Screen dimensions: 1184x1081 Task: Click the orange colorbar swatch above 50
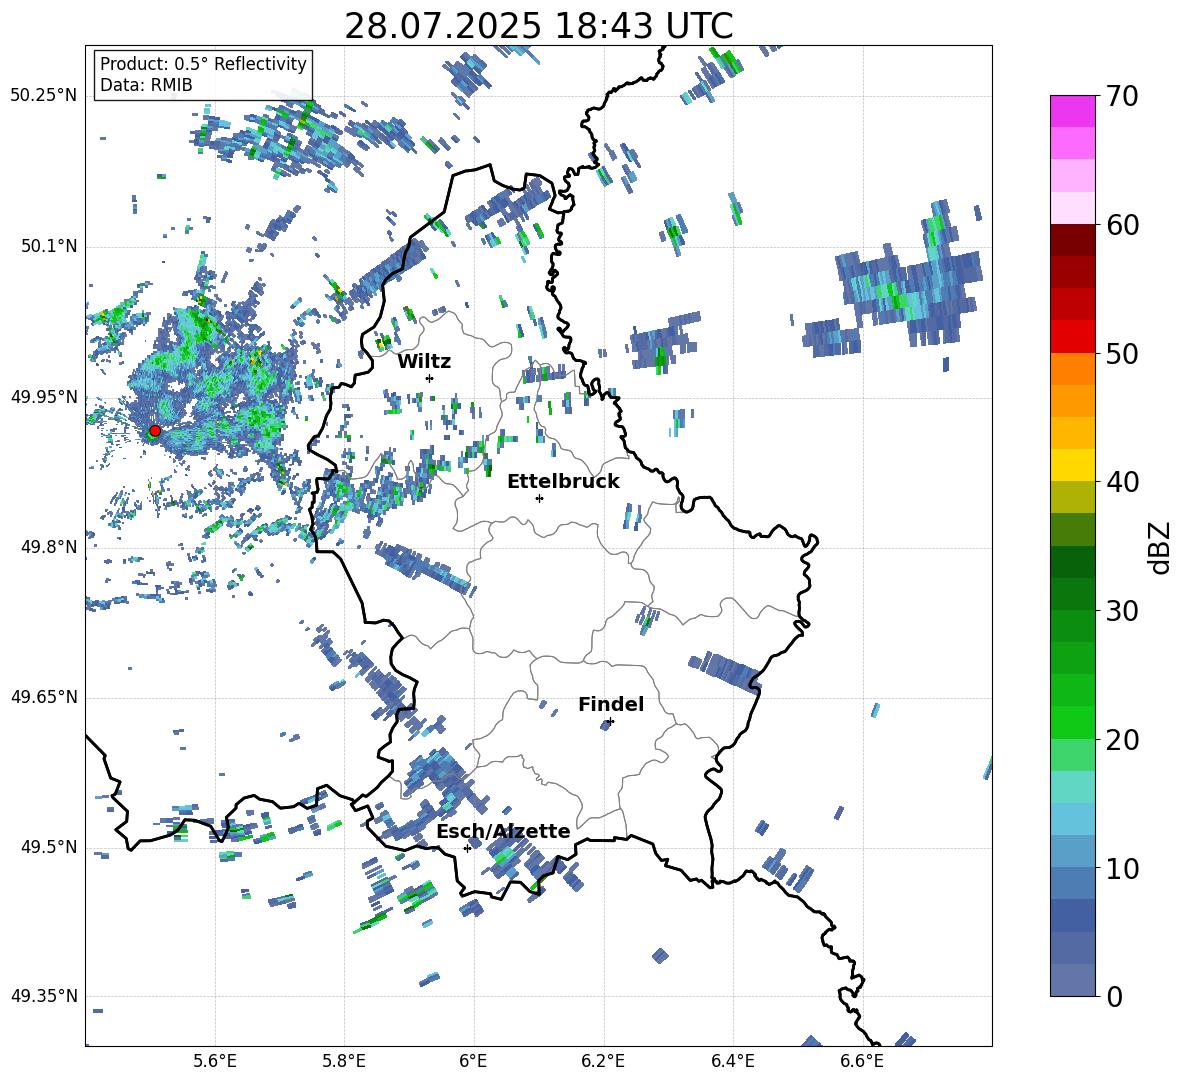point(1073,369)
